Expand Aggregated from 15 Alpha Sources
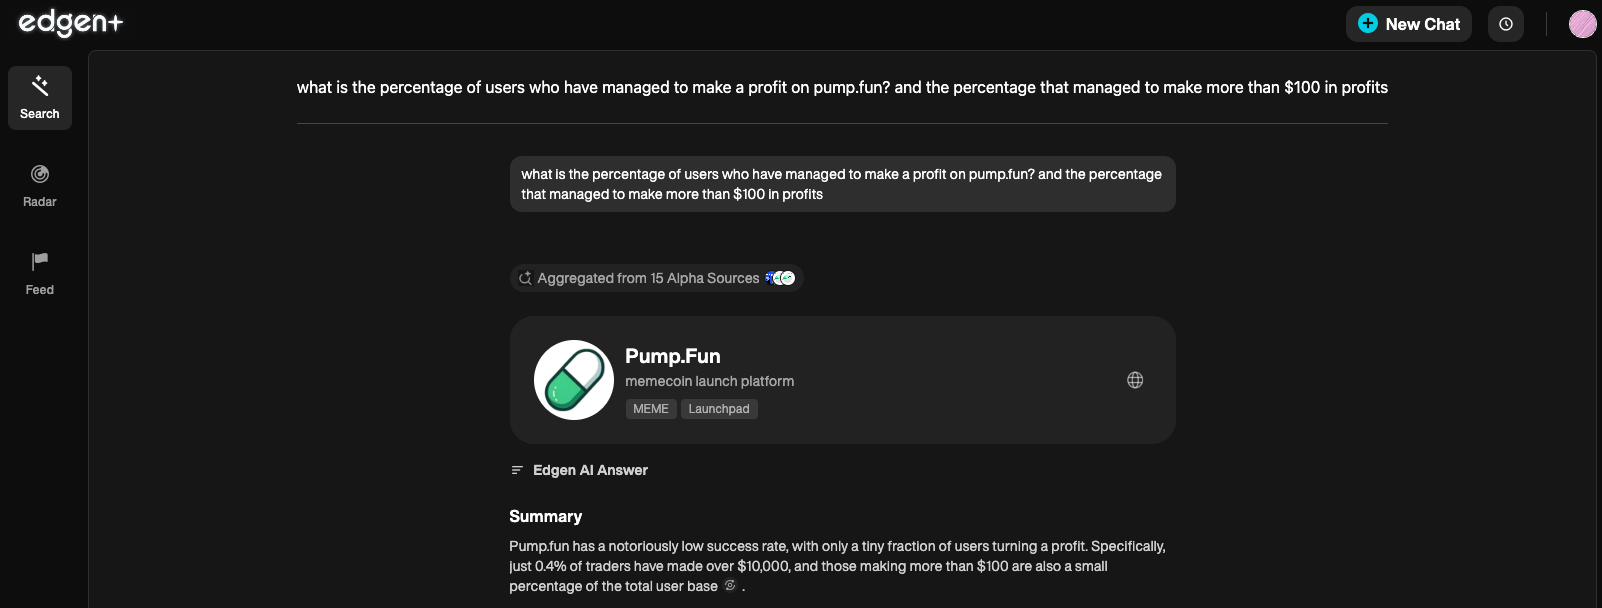 pos(648,278)
